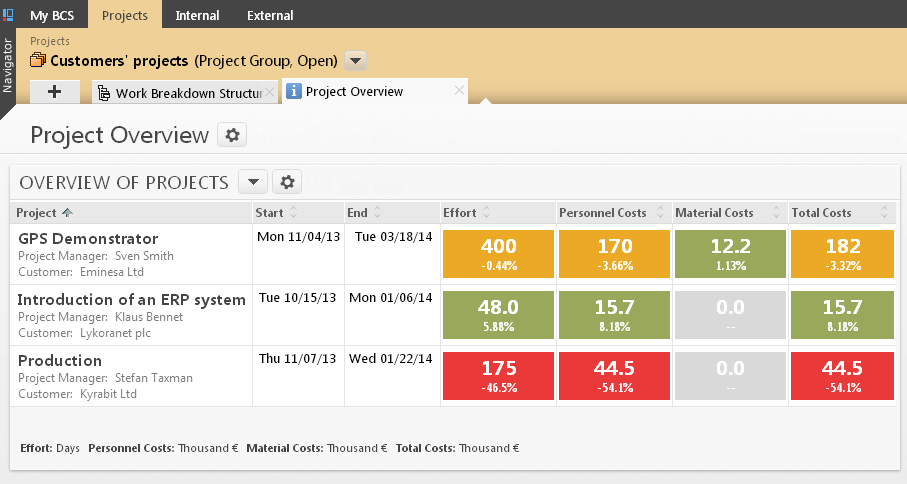Screen dimensions: 907x484
Task: Switch to the Internal tab
Action: pyautogui.click(x=197, y=15)
